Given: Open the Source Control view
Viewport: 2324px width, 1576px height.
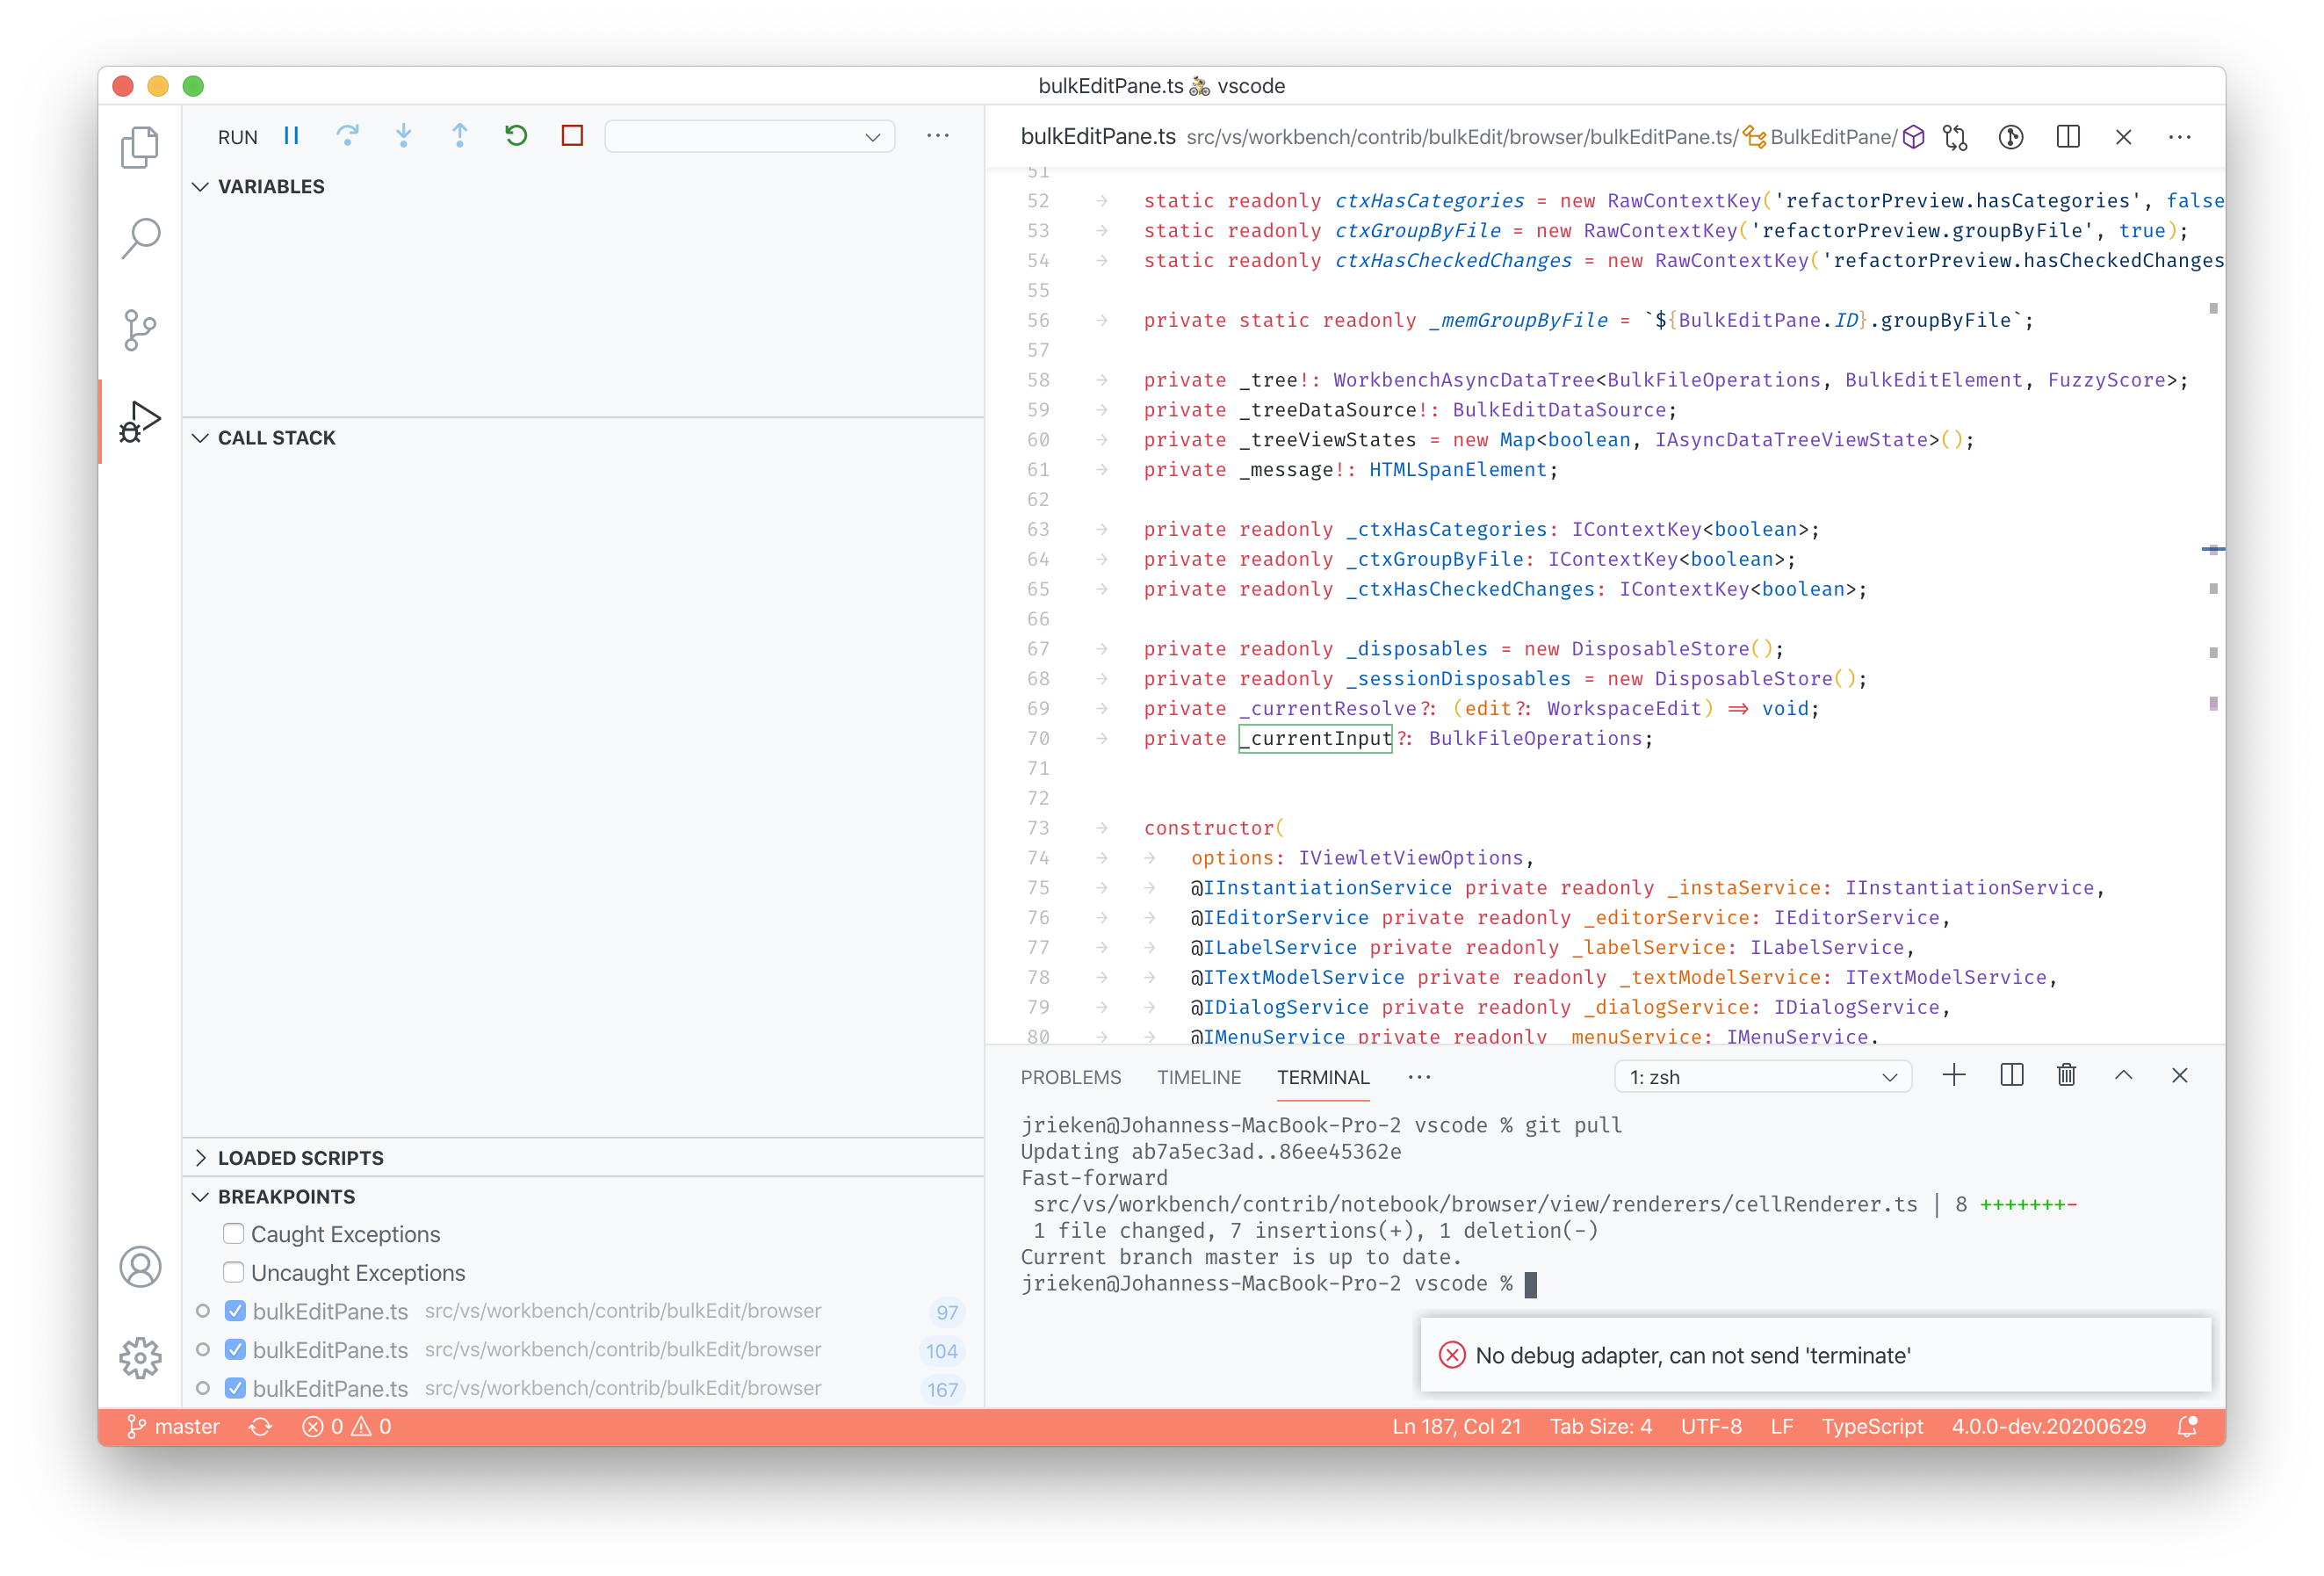Looking at the screenshot, I should pyautogui.click(x=140, y=329).
